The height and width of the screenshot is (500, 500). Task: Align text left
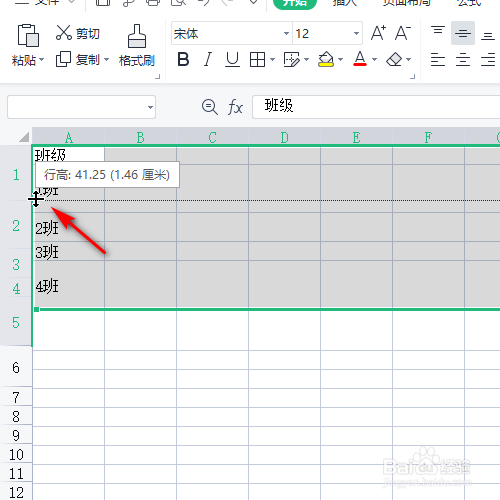[438, 60]
